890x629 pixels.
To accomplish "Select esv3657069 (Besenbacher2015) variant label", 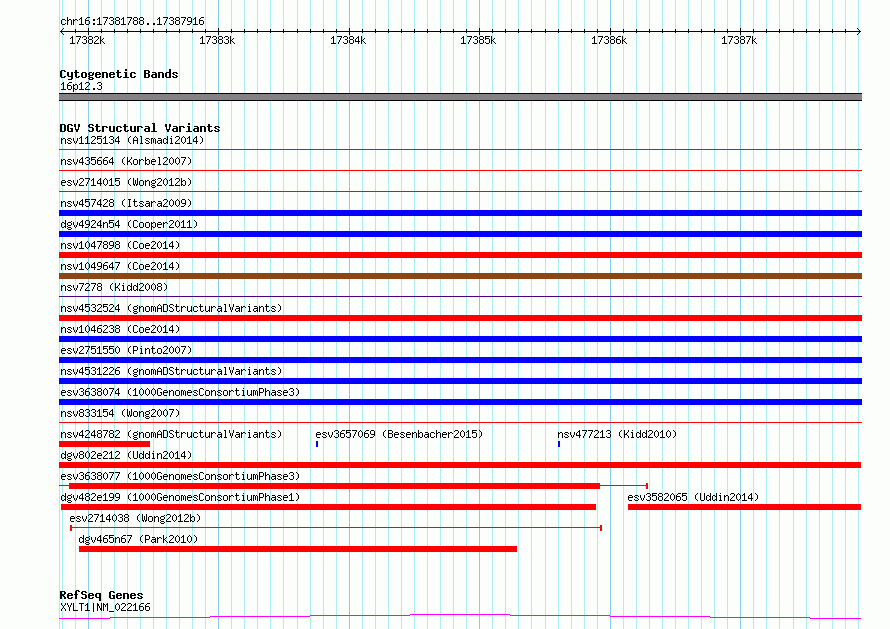I will pyautogui.click(x=399, y=434).
